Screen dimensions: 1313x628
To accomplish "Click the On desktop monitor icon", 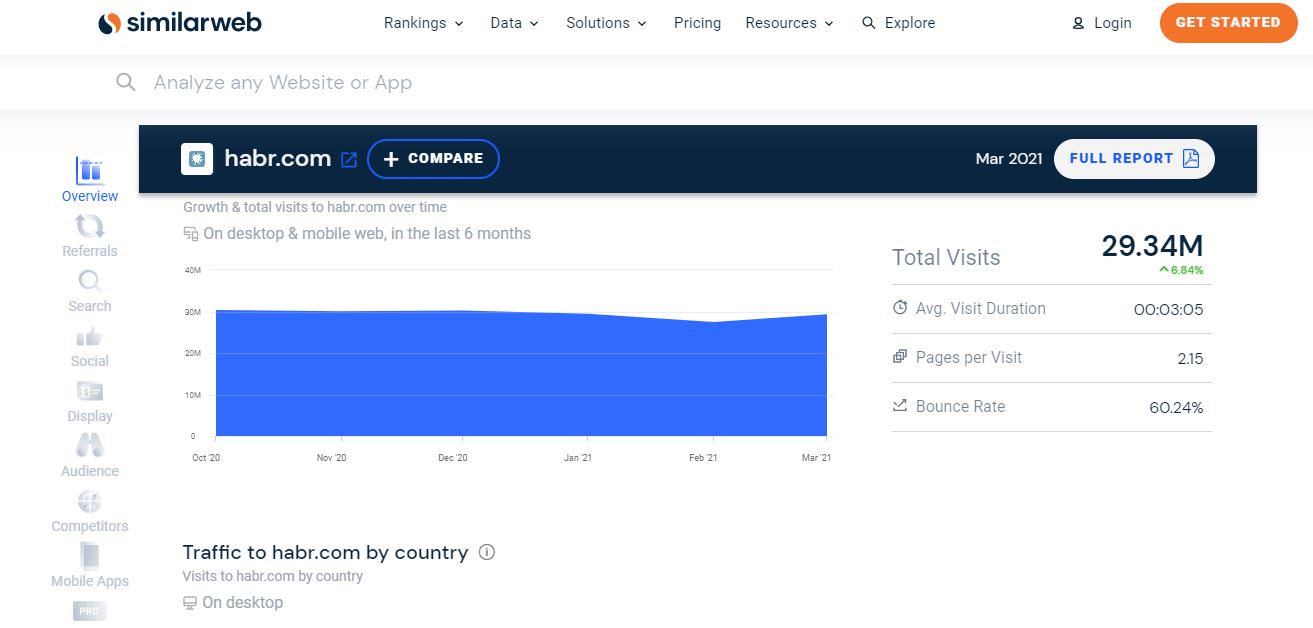I will 190,603.
